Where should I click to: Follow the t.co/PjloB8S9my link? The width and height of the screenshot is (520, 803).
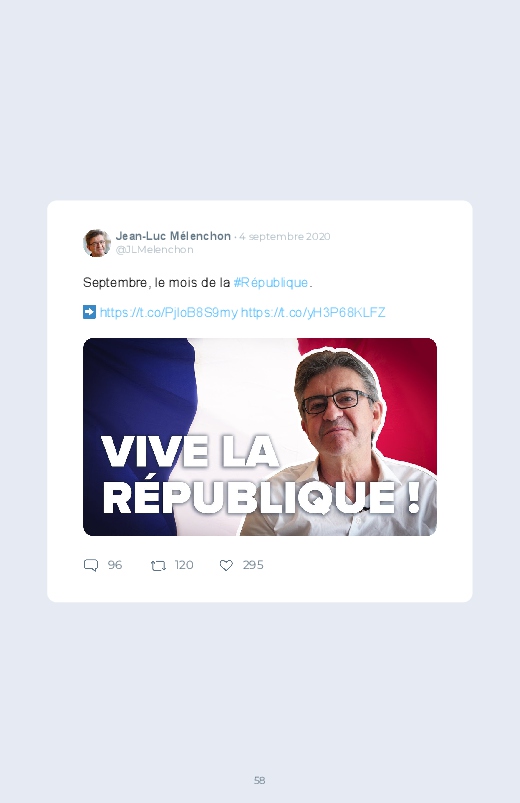pos(169,312)
